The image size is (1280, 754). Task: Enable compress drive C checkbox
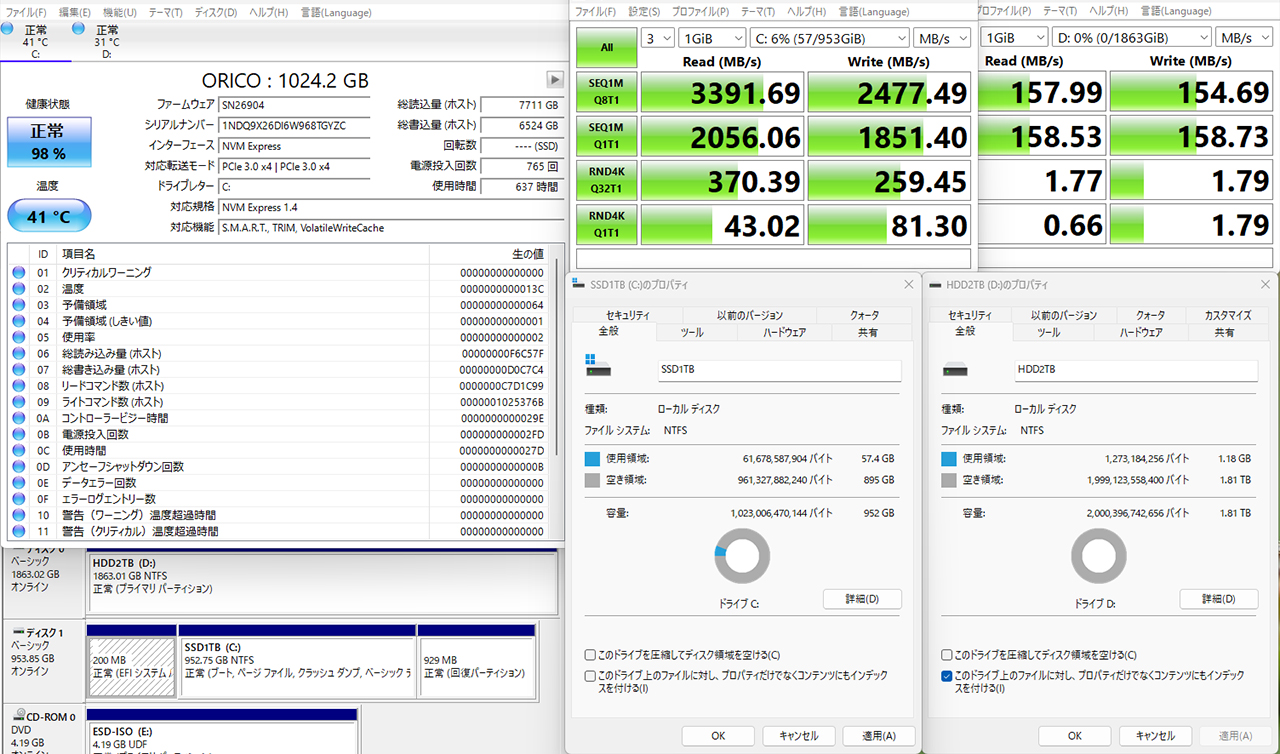(590, 655)
